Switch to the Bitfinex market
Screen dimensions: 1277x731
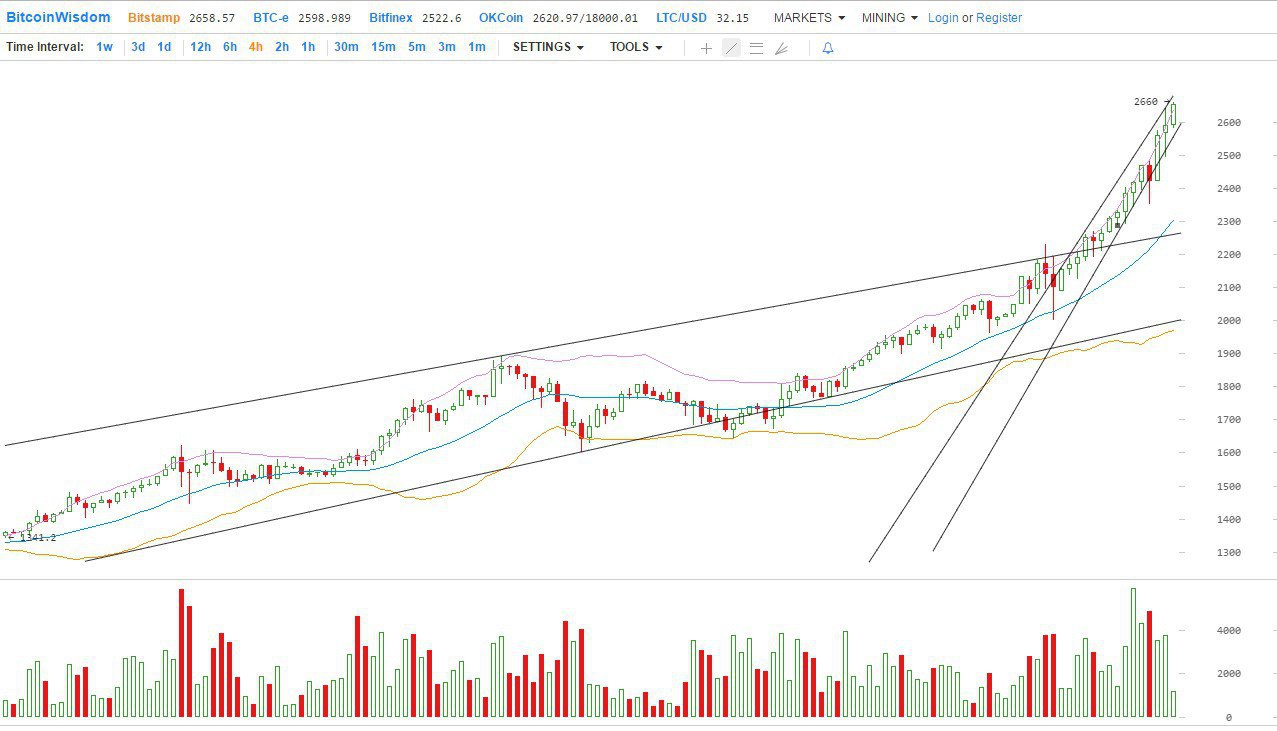click(389, 18)
